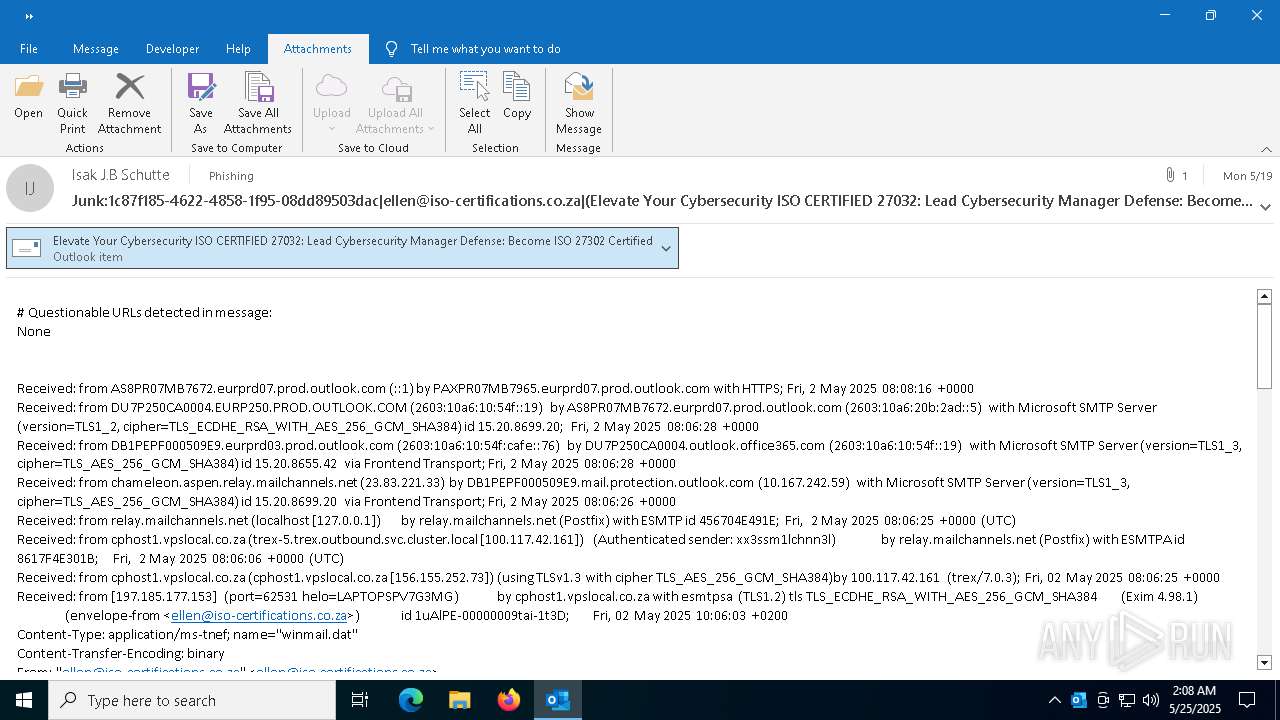Expand the quick access toolbar chevron
Viewport: 1280px width, 720px height.
pyautogui.click(x=29, y=16)
